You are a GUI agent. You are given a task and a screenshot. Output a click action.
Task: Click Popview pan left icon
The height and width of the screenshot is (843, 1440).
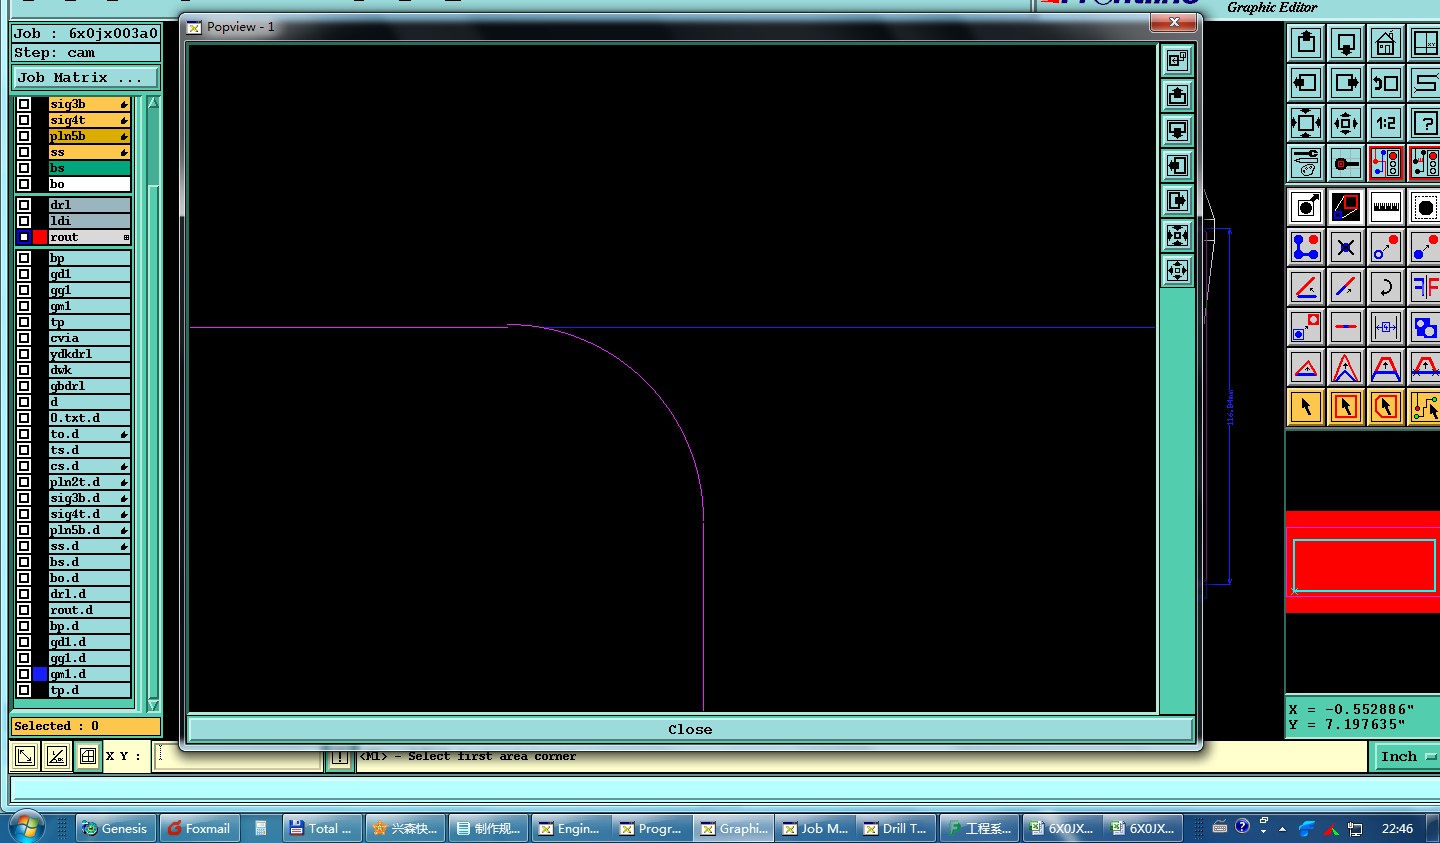tap(1178, 166)
